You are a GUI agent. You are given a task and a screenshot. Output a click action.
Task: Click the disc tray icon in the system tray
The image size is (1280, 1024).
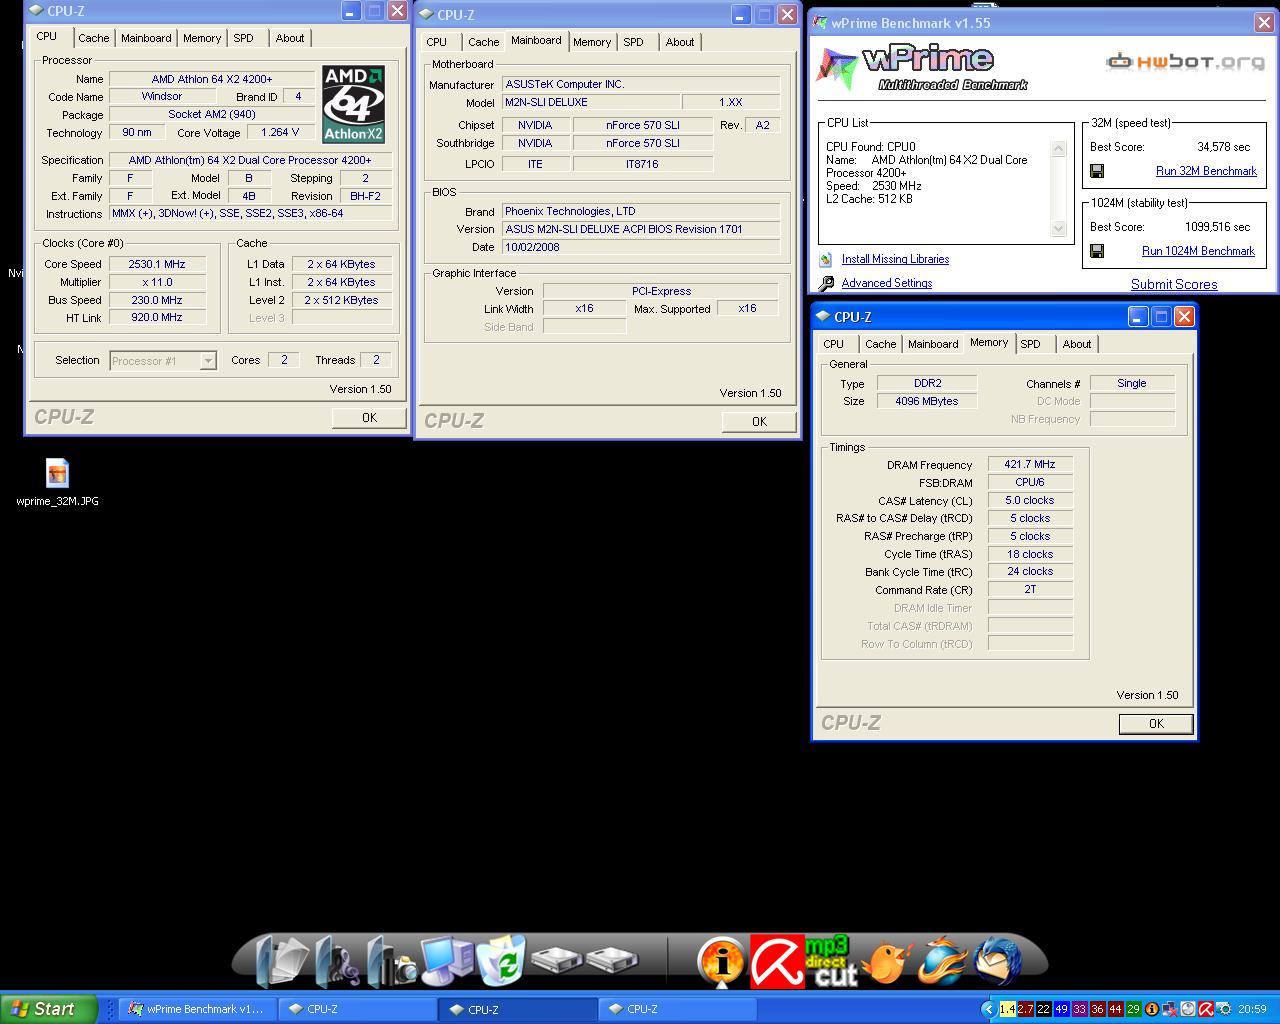(x=1188, y=1009)
